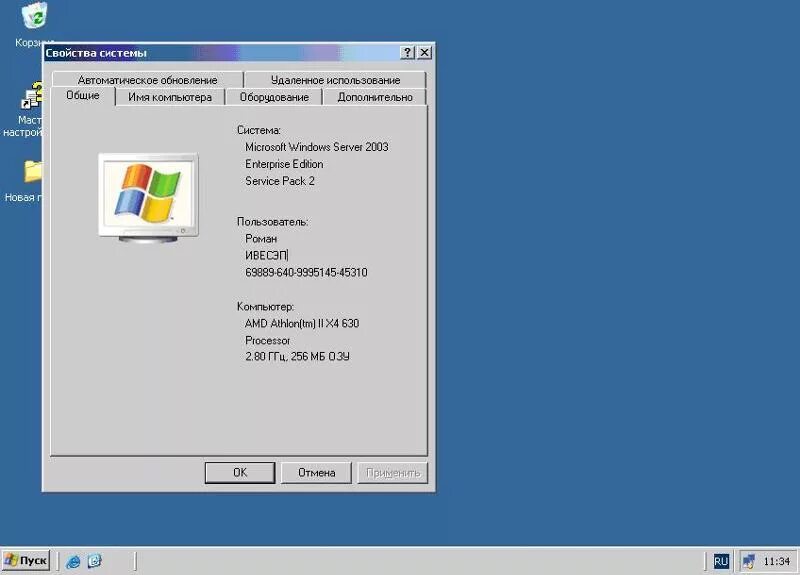Click the Enterprise Edition text

click(284, 164)
